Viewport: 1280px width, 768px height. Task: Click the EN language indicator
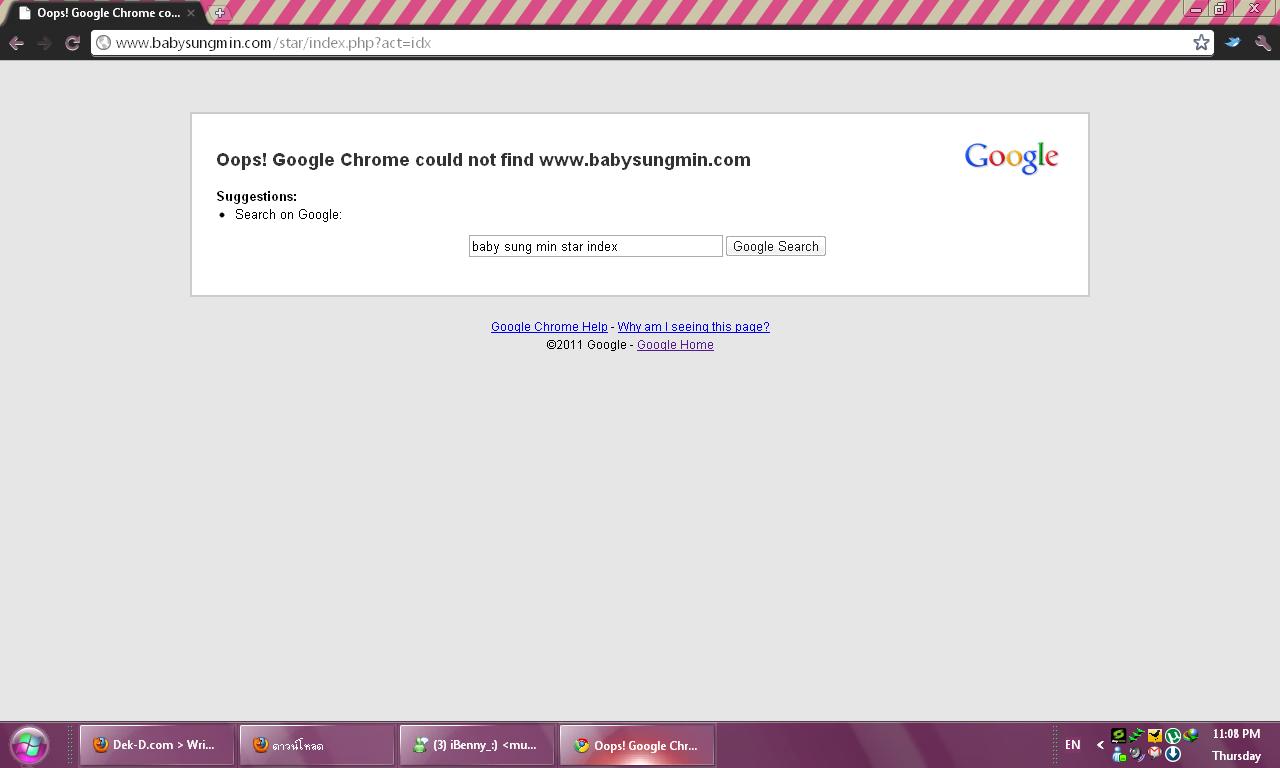click(1073, 745)
